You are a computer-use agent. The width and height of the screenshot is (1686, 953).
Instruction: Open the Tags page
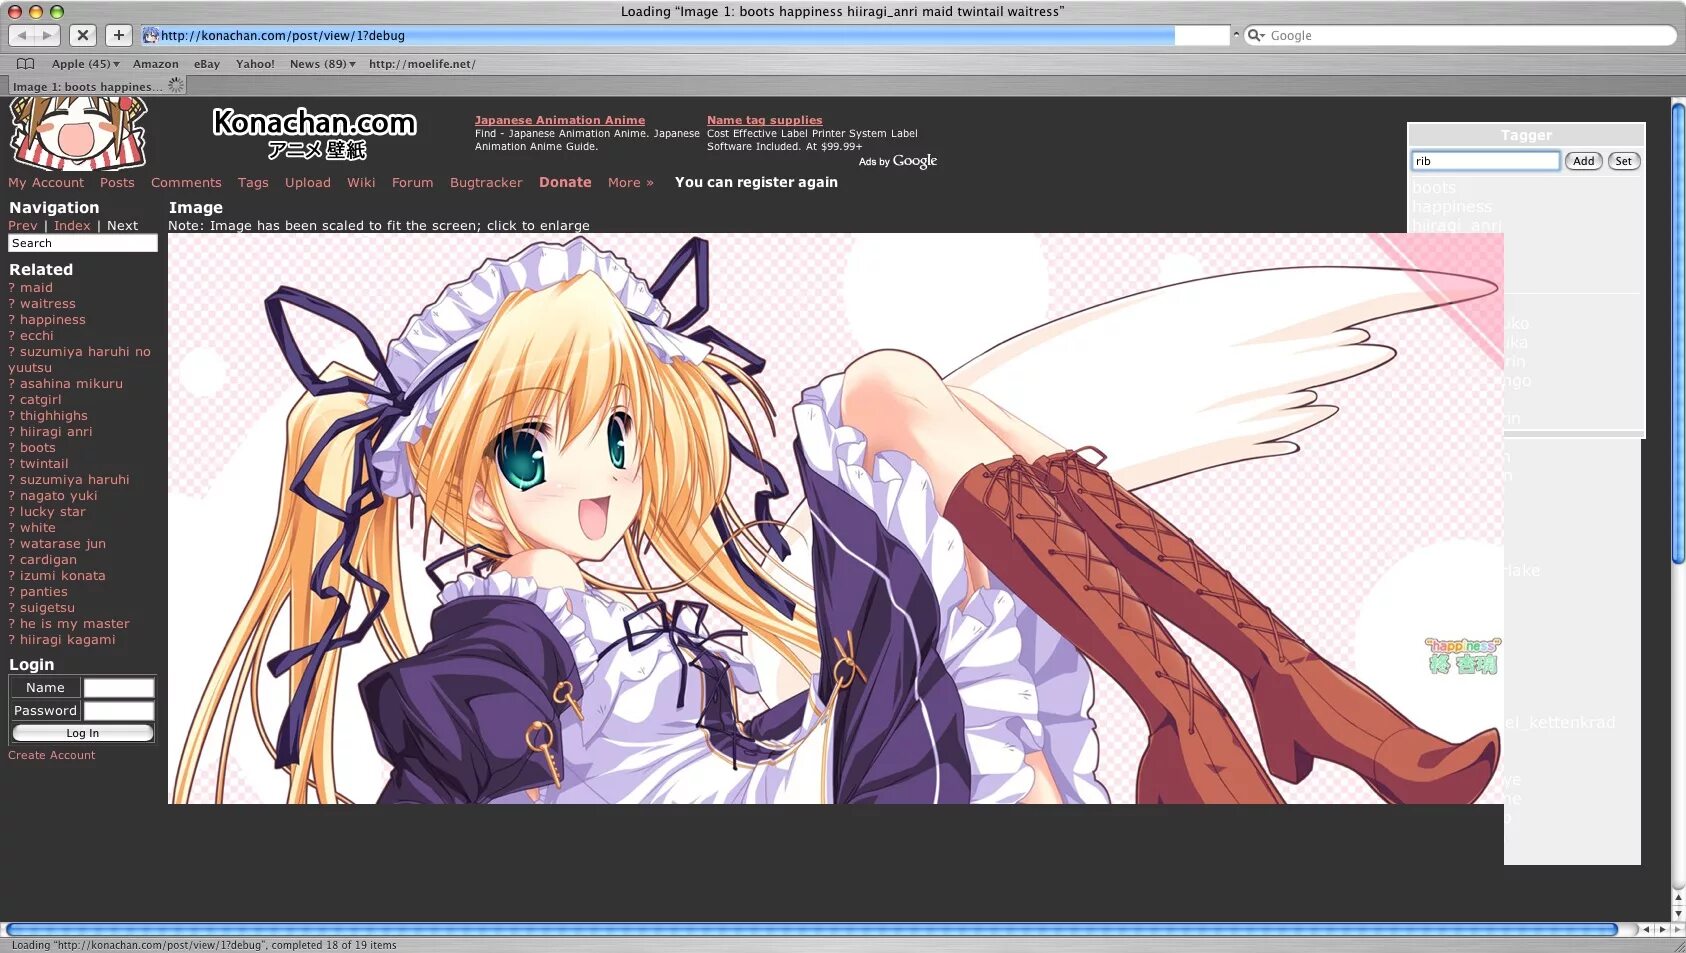coord(253,183)
